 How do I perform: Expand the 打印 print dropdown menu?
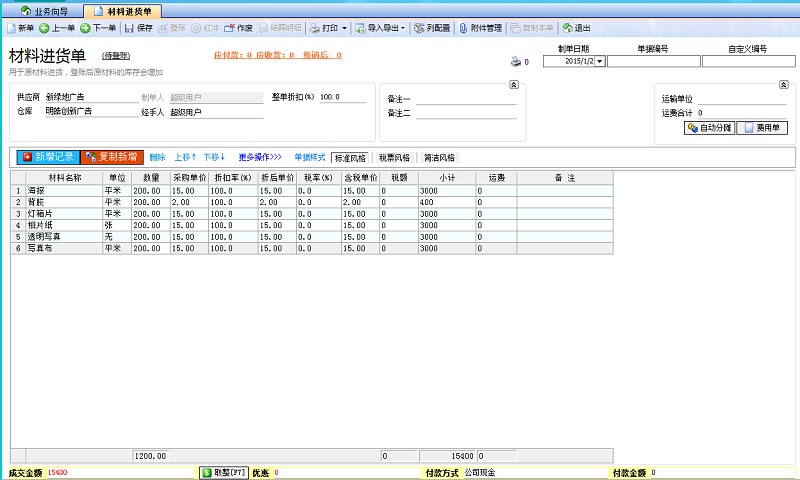344,28
